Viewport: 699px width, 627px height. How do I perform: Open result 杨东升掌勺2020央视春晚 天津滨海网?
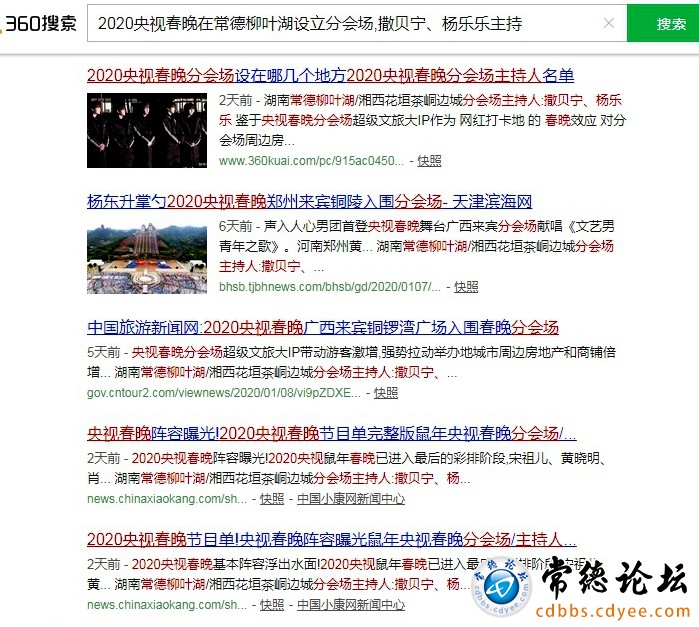[x=309, y=202]
